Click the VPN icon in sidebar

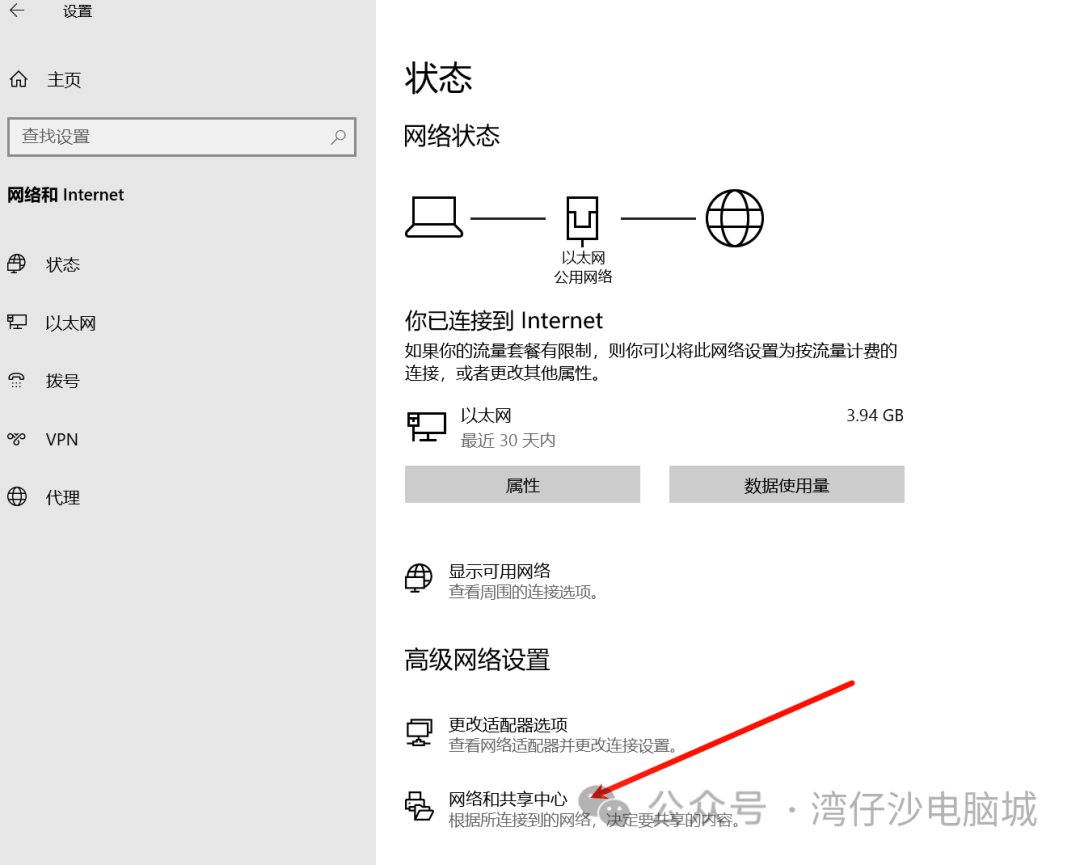(x=17, y=439)
